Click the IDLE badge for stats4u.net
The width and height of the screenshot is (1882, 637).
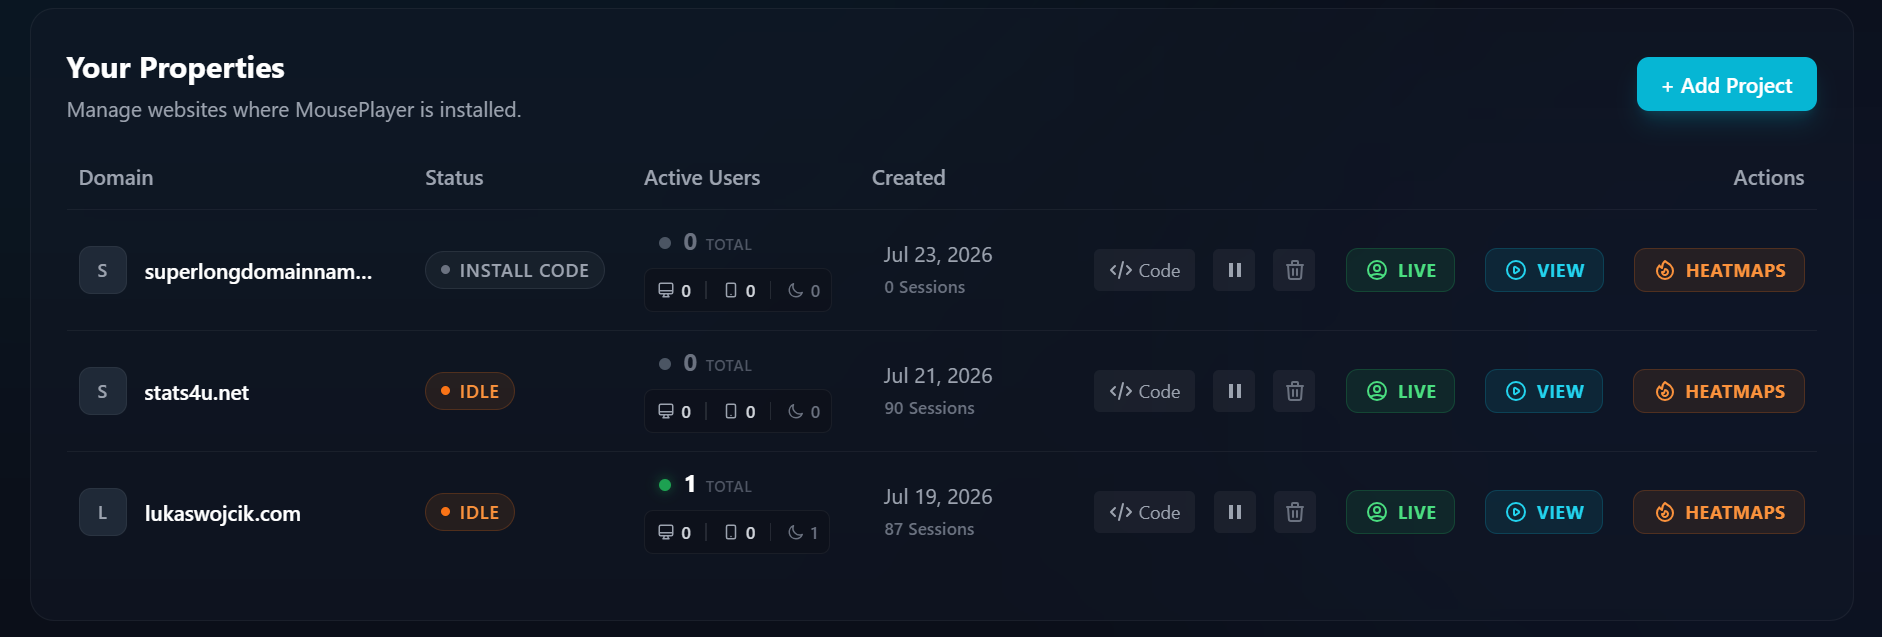(469, 391)
